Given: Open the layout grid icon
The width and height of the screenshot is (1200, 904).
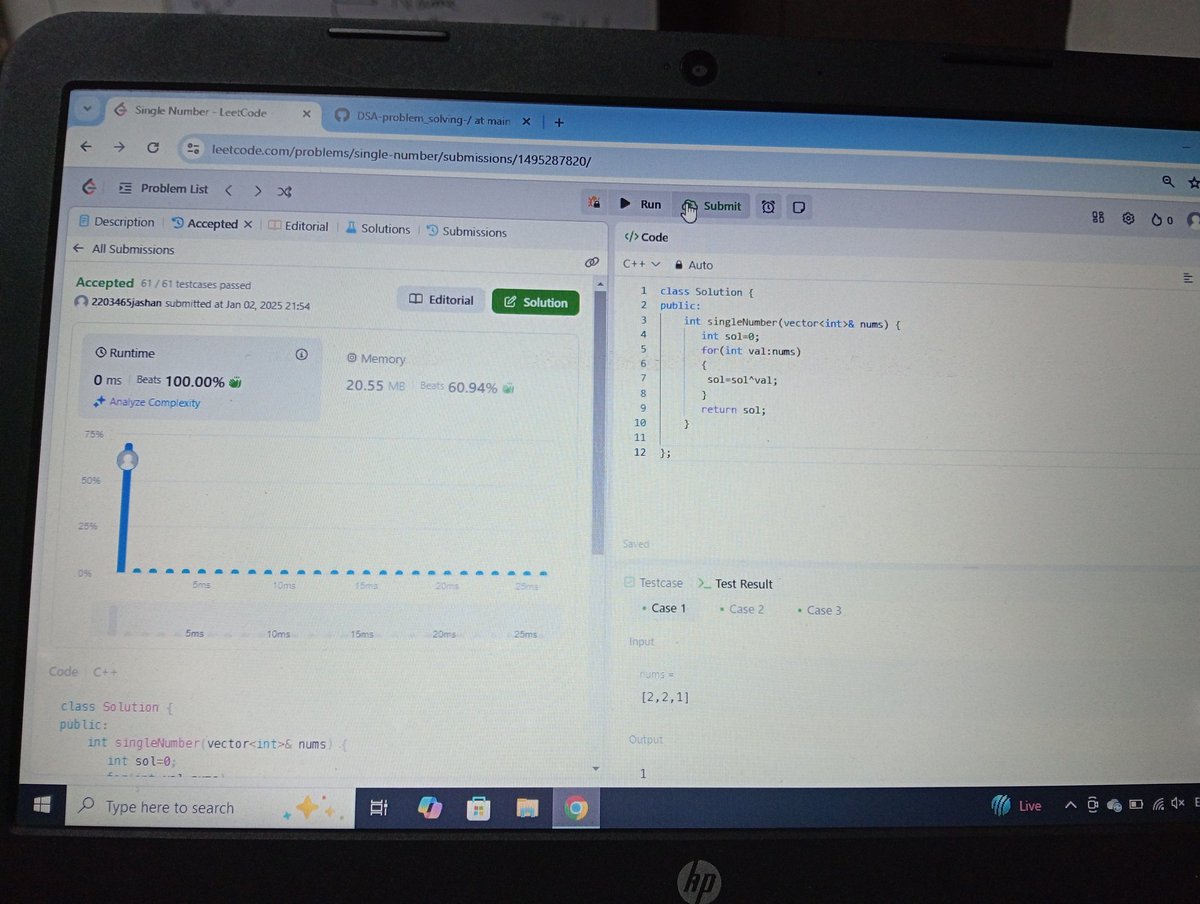Looking at the screenshot, I should point(1098,217).
